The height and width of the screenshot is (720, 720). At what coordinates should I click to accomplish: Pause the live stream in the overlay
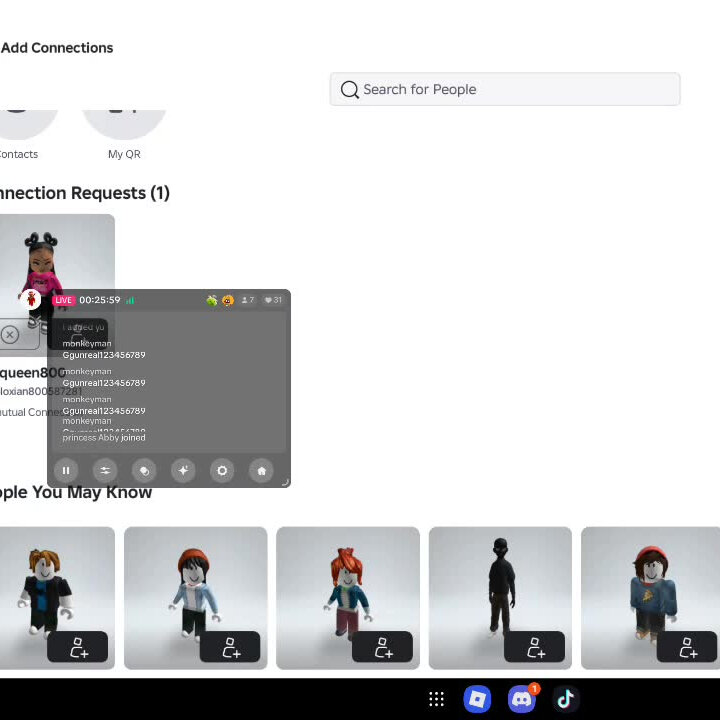(66, 471)
